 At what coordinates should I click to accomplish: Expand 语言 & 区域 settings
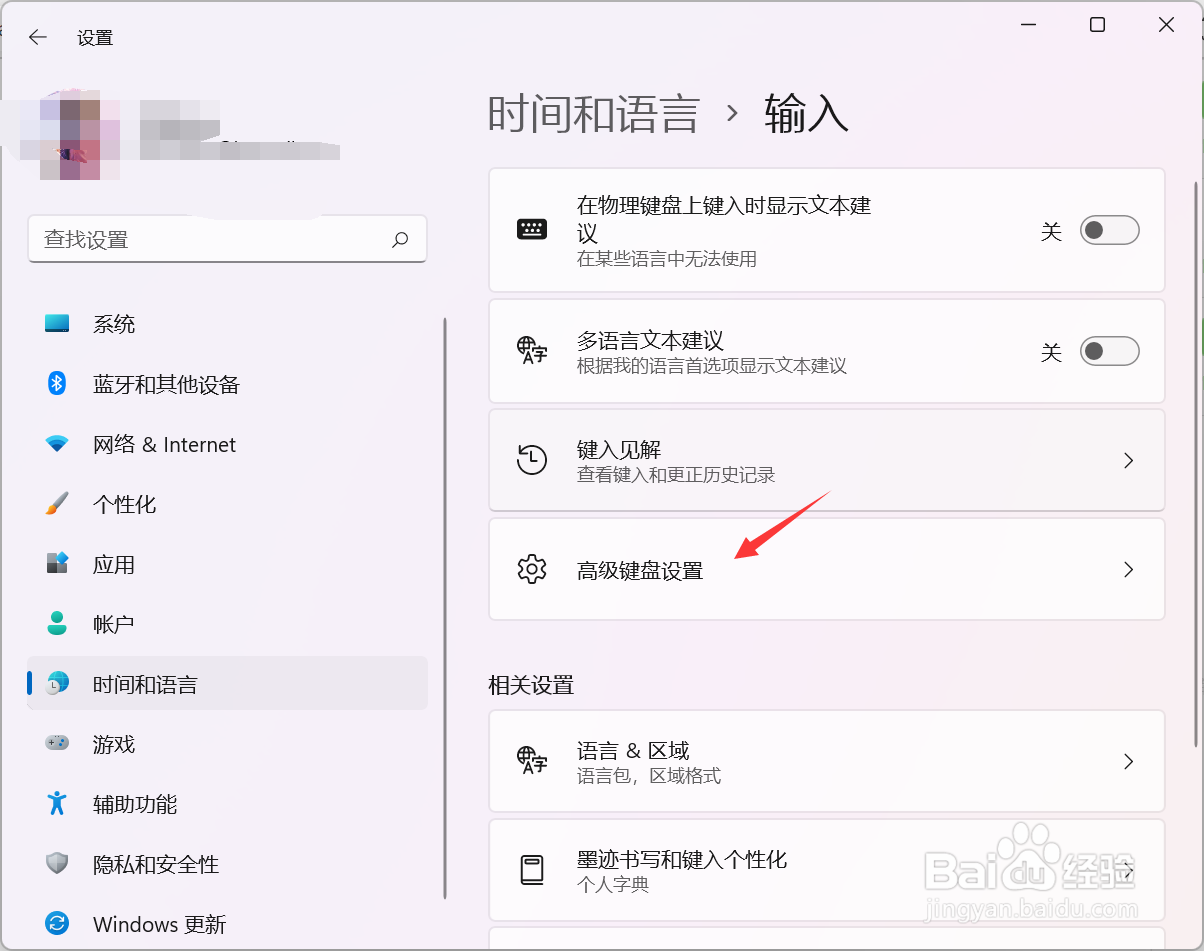(826, 760)
